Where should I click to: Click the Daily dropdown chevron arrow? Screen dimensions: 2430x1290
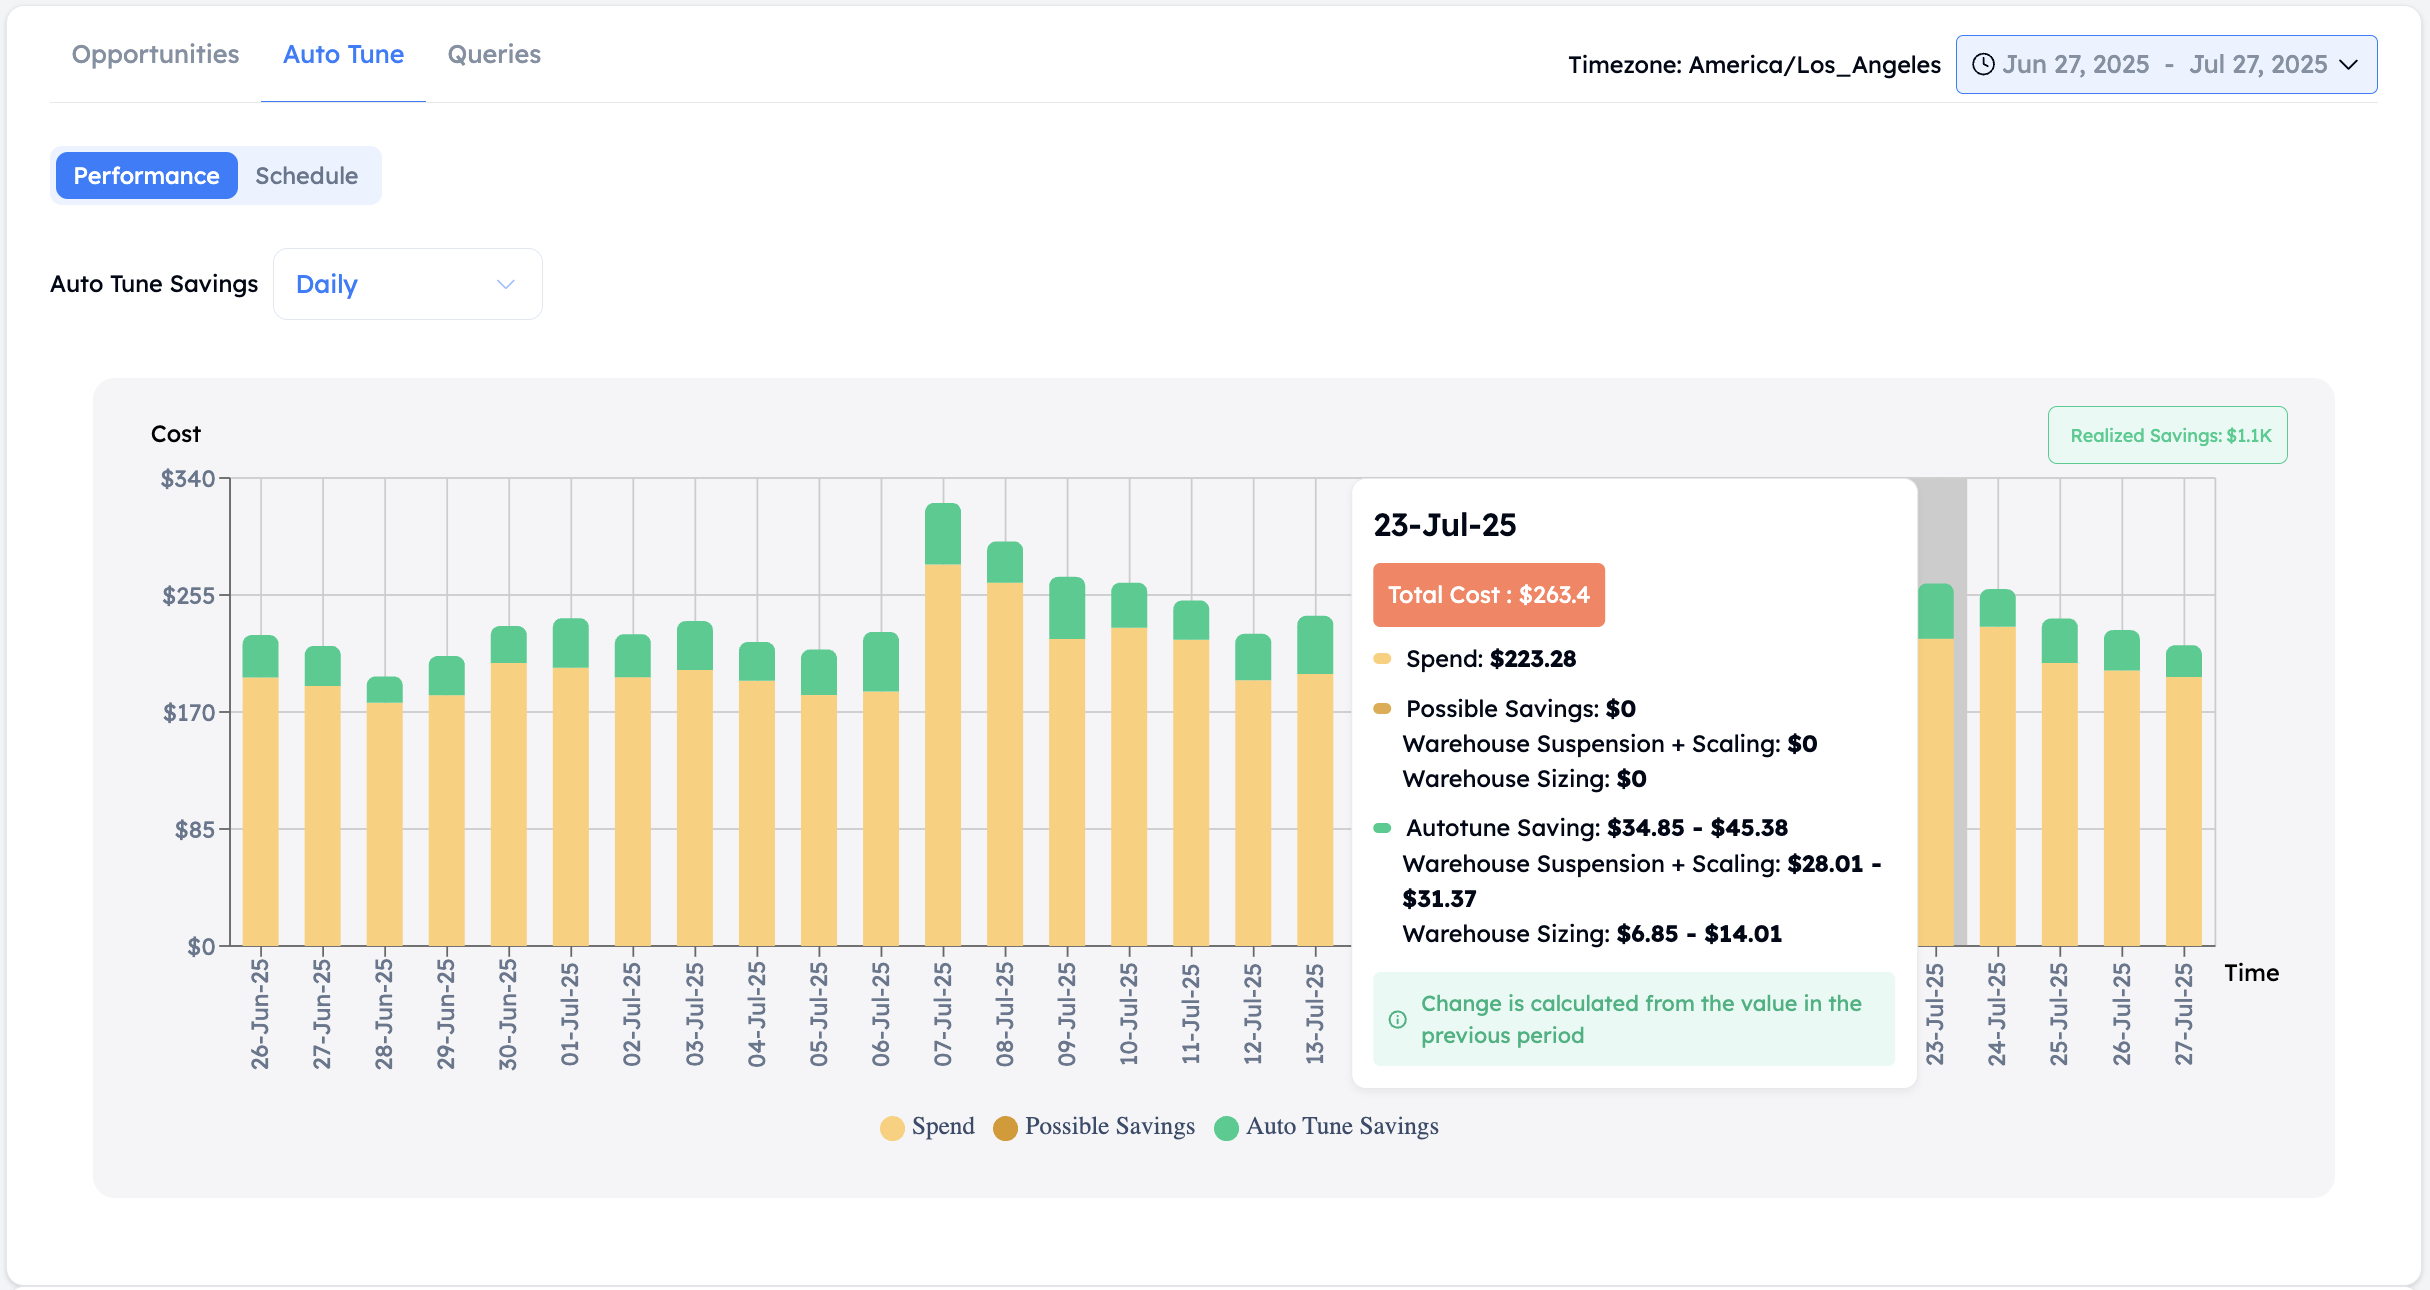pos(506,284)
